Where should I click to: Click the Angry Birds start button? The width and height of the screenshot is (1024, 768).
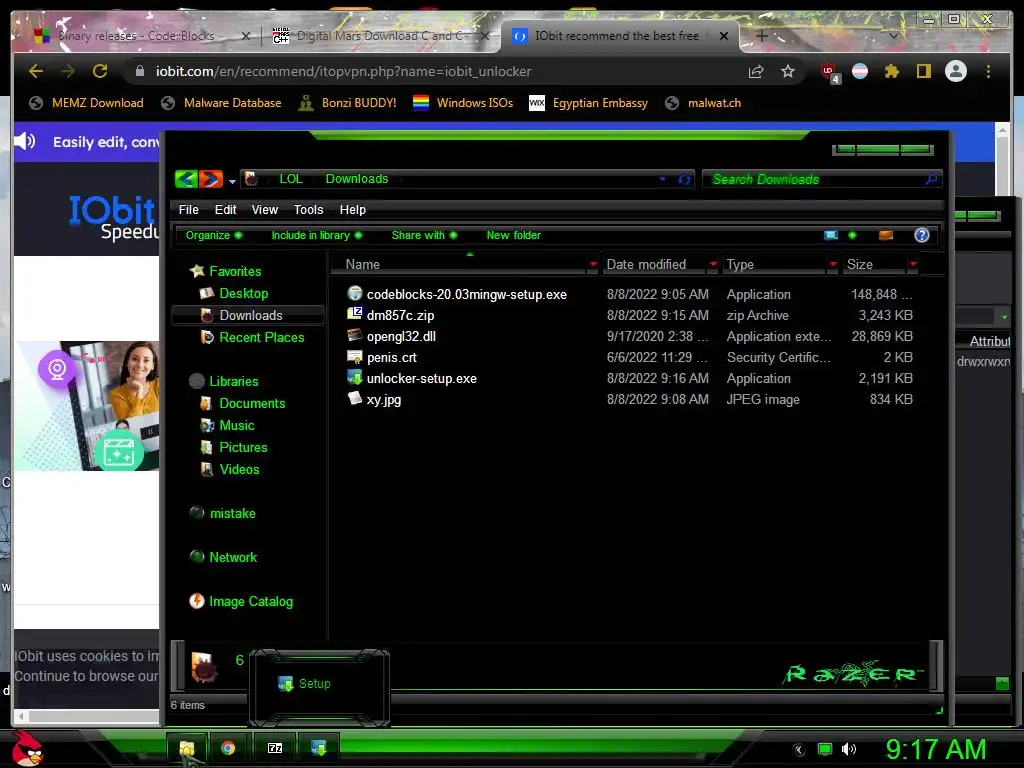click(x=26, y=748)
